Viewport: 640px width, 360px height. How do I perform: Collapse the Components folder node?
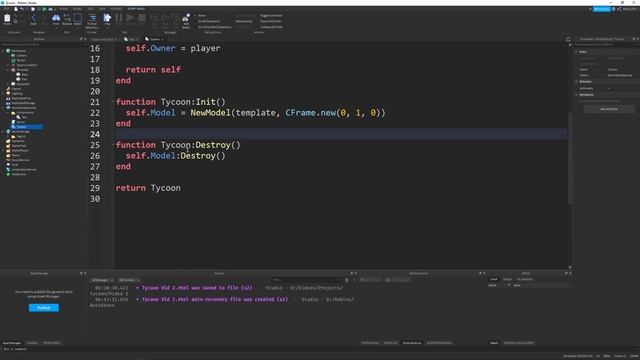8,113
